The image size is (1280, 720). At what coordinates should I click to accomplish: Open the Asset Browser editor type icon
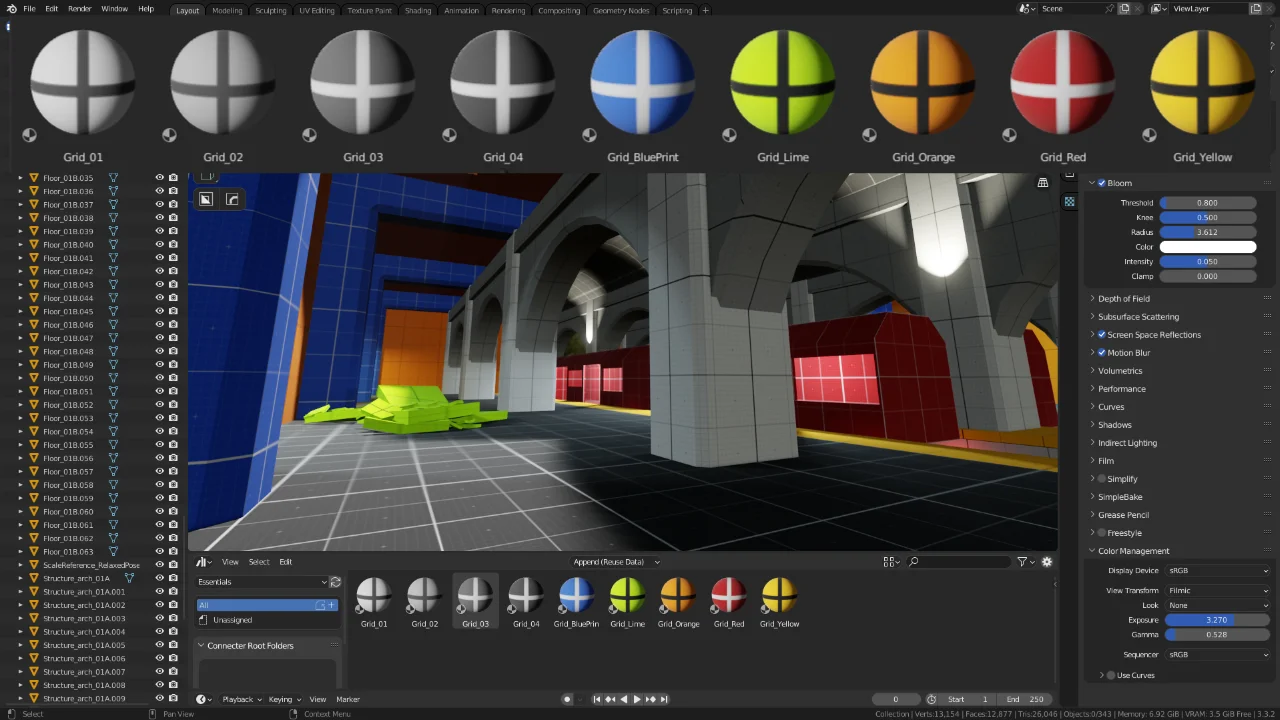coord(203,562)
